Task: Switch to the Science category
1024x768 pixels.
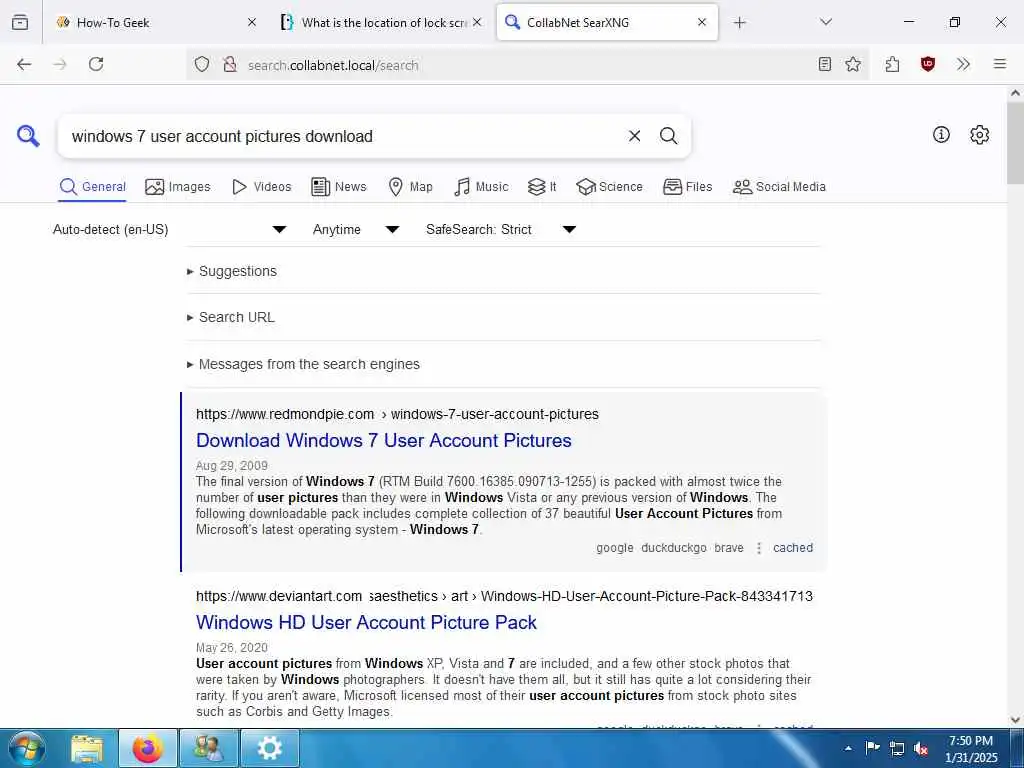Action: 609,187
